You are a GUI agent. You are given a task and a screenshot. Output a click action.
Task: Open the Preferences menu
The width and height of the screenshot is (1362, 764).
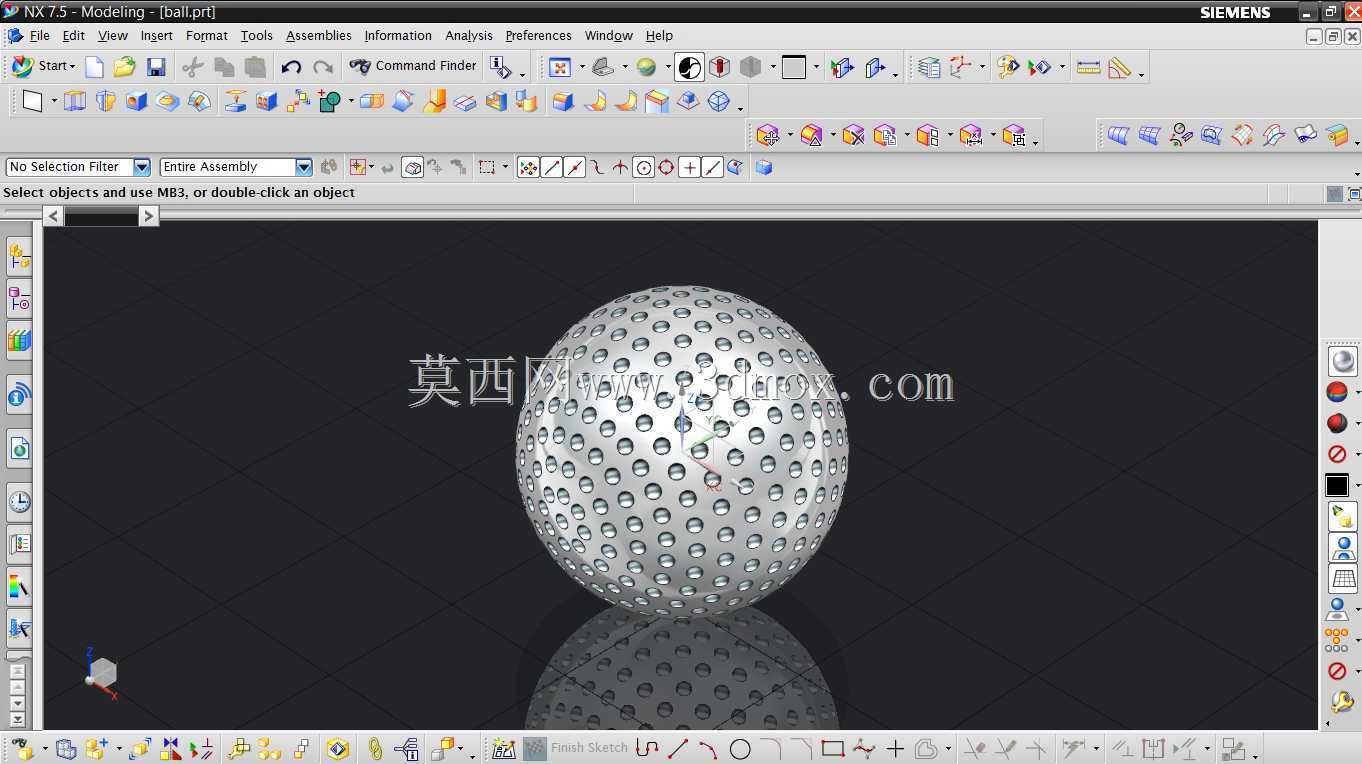pos(538,35)
